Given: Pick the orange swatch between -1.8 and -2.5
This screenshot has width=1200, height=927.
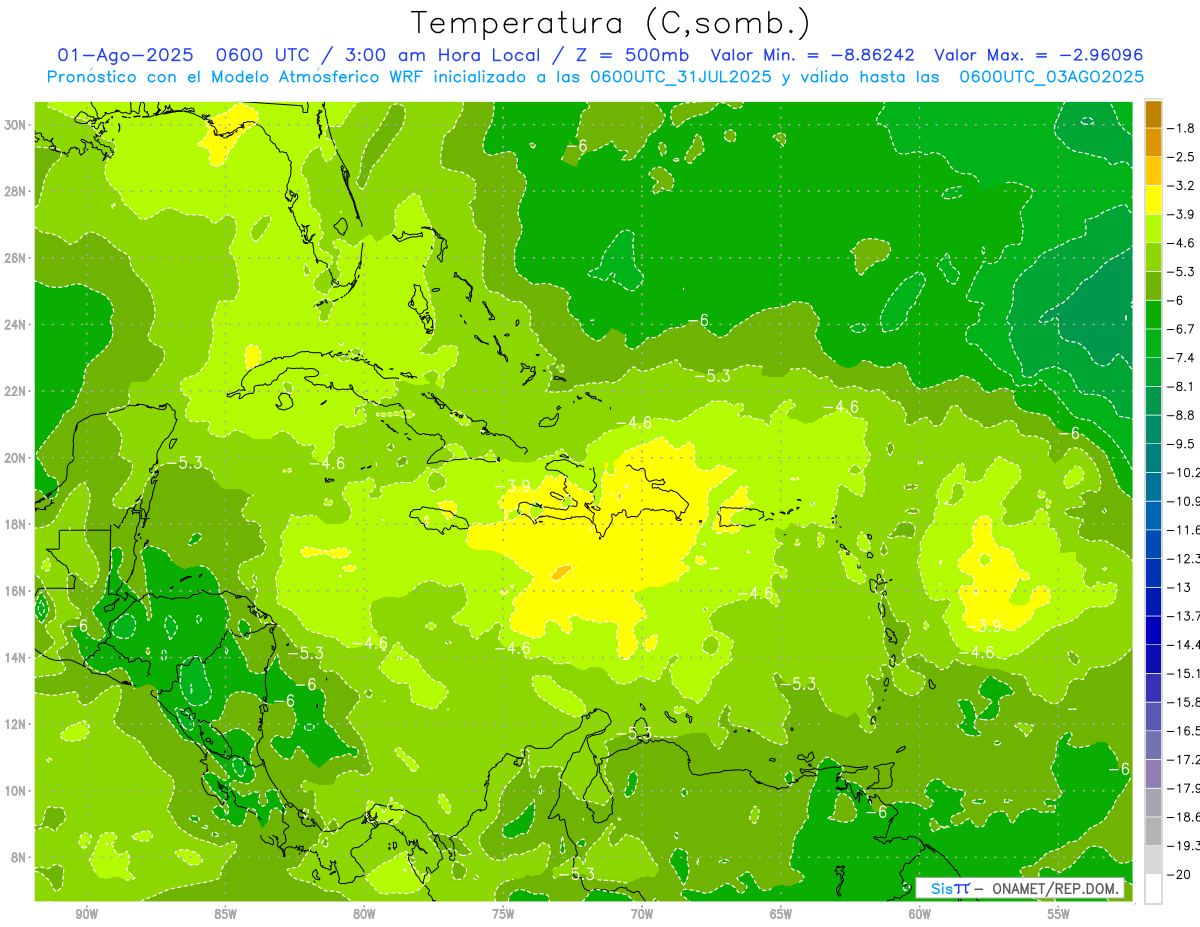Looking at the screenshot, I should click(1153, 142).
